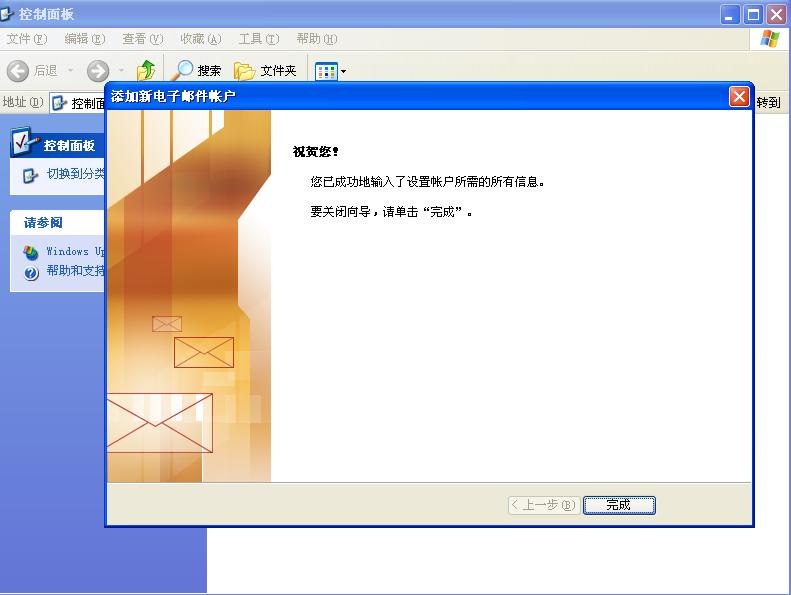The image size is (791, 595).
Task: Click the 完成 button to finish wizard
Action: click(x=619, y=505)
